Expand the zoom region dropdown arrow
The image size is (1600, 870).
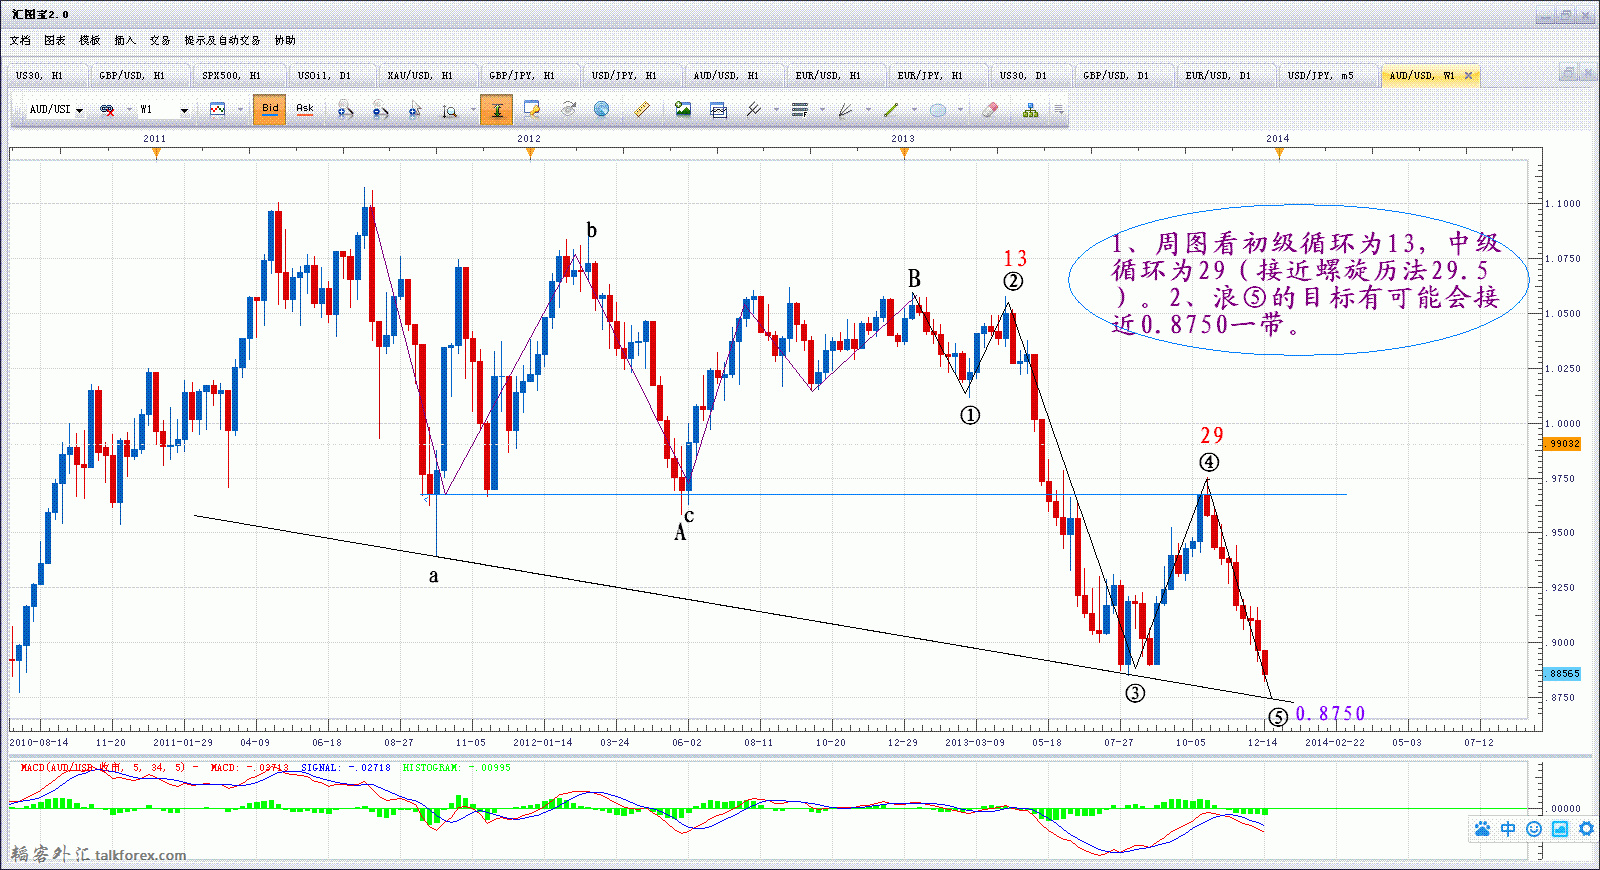click(472, 110)
